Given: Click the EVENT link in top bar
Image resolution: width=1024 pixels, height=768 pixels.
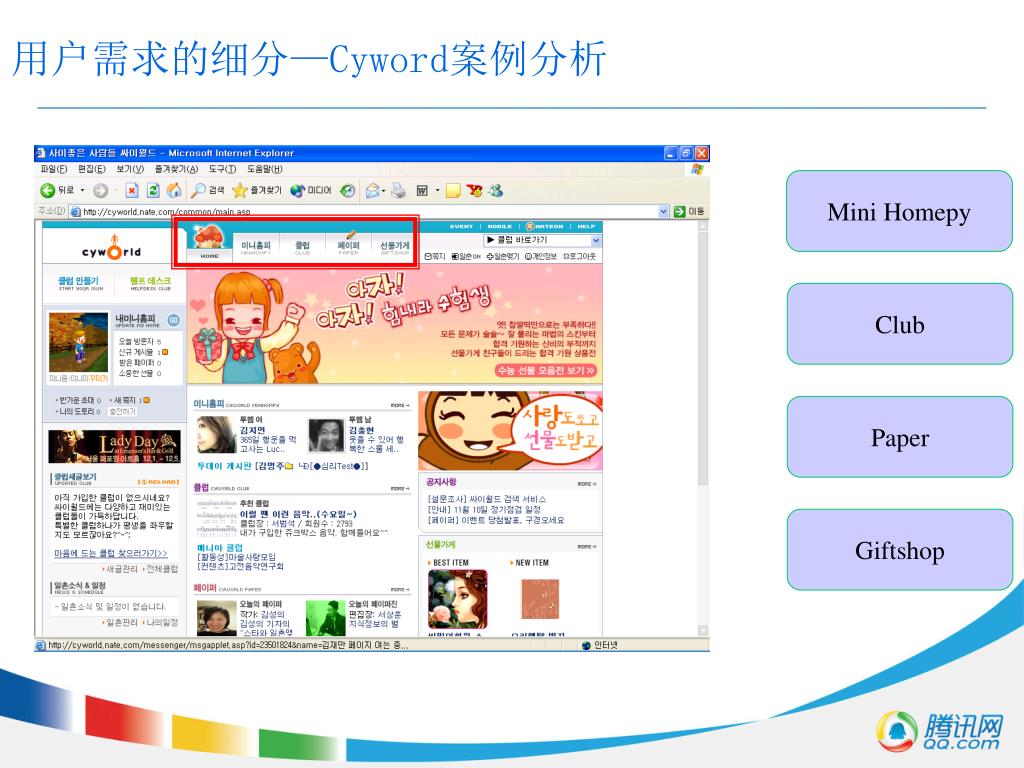Looking at the screenshot, I should [x=461, y=227].
